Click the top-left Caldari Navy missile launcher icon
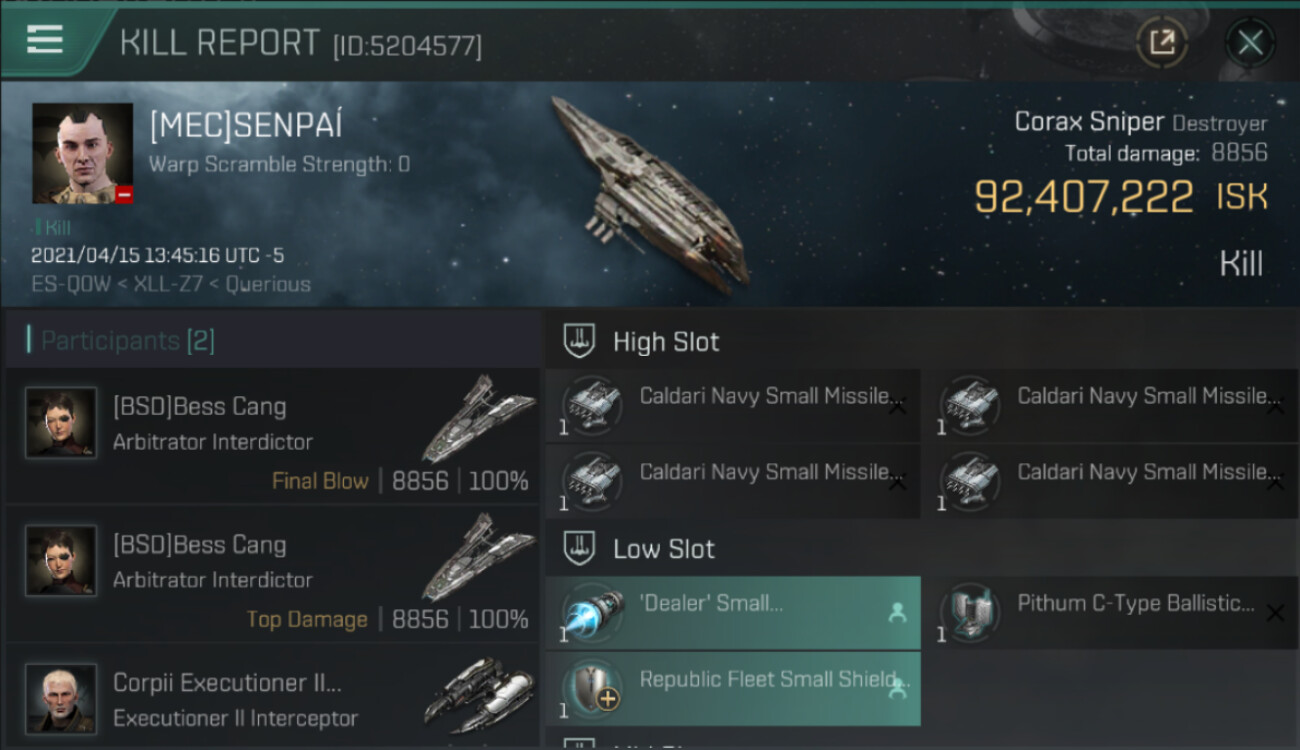This screenshot has height=750, width=1300. [x=592, y=406]
